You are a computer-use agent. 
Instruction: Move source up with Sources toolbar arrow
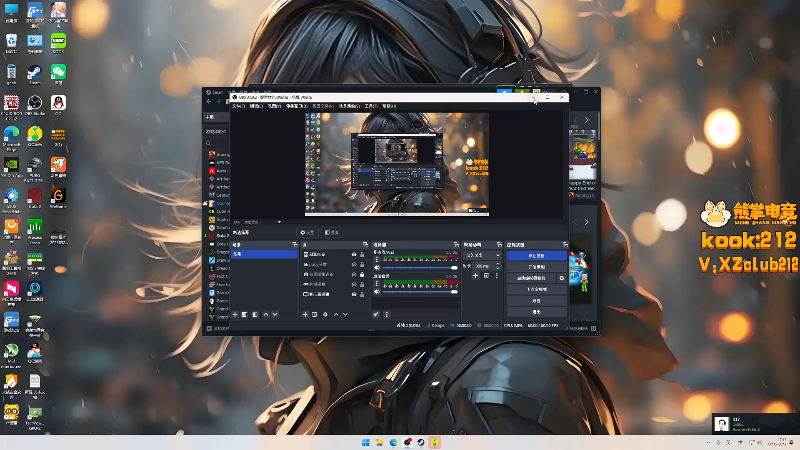point(336,314)
